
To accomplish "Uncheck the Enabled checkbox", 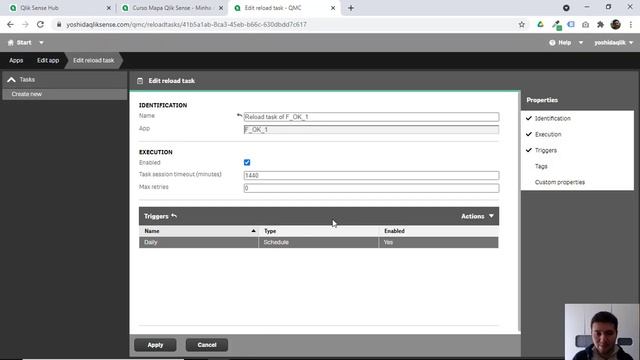I will [x=247, y=162].
